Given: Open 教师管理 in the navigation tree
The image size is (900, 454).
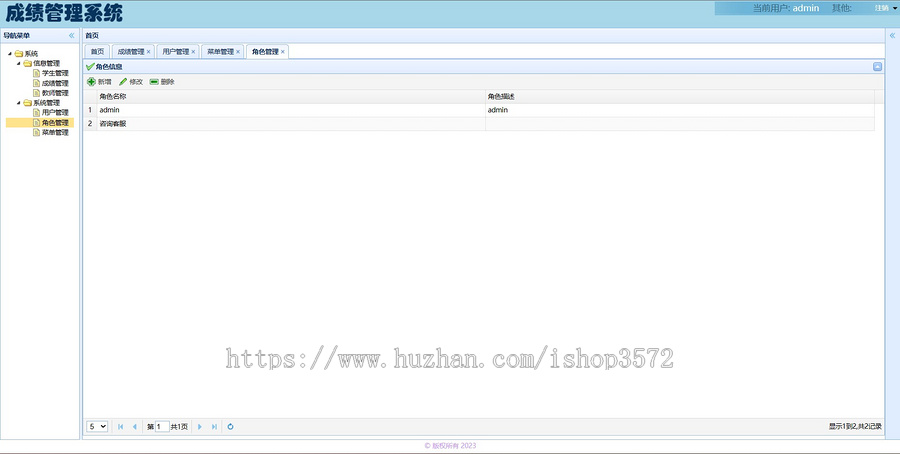Looking at the screenshot, I should pyautogui.click(x=55, y=93).
